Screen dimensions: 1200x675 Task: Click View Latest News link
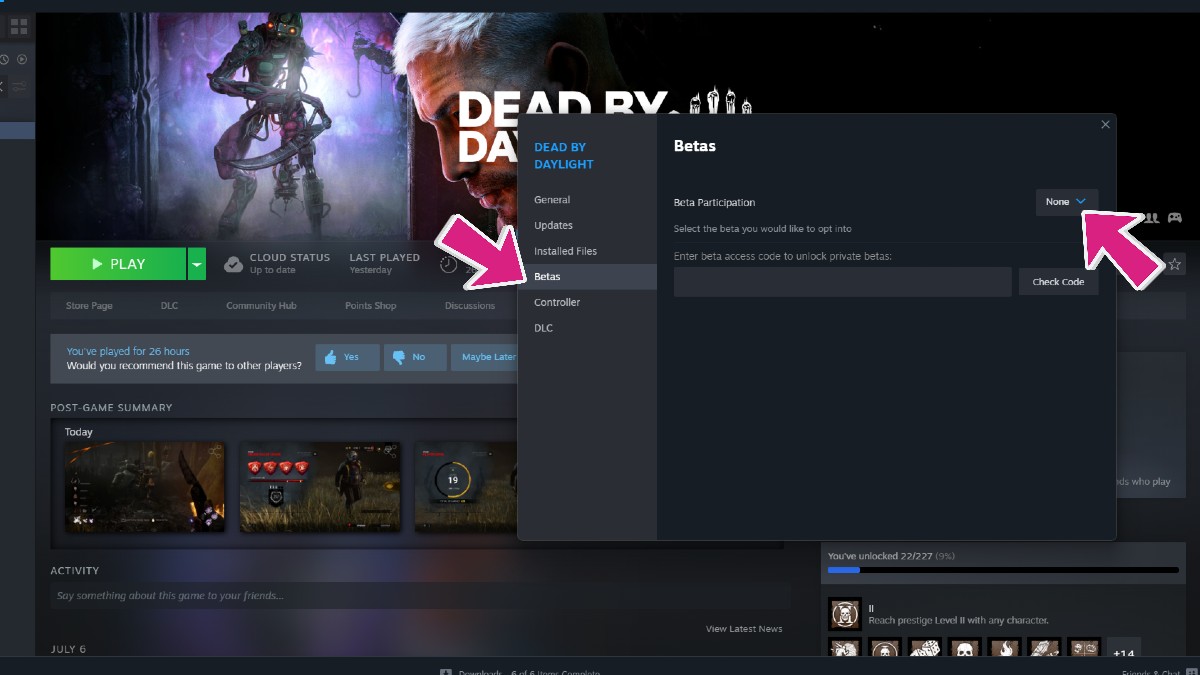[x=744, y=629]
